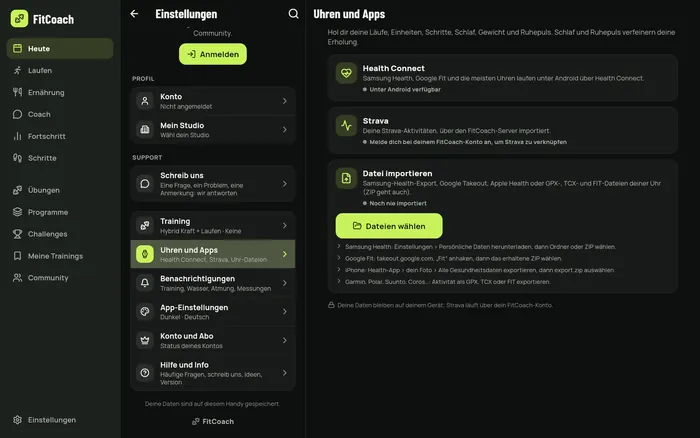Viewport: 700px width, 438px height.
Task: Go back using the left arrow icon
Action: coord(134,14)
